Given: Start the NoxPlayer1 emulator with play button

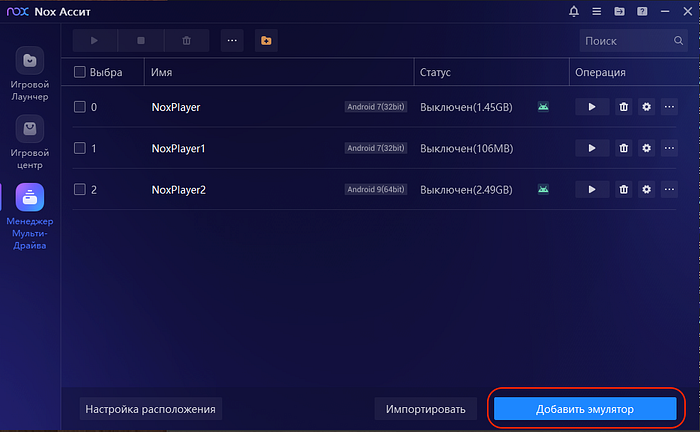Looking at the screenshot, I should click(592, 148).
